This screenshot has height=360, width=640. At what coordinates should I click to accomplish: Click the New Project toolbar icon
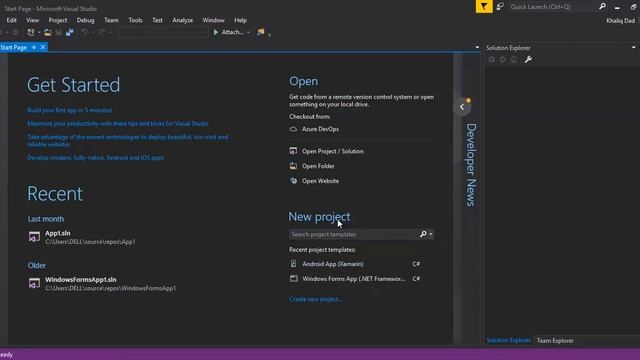coord(31,32)
